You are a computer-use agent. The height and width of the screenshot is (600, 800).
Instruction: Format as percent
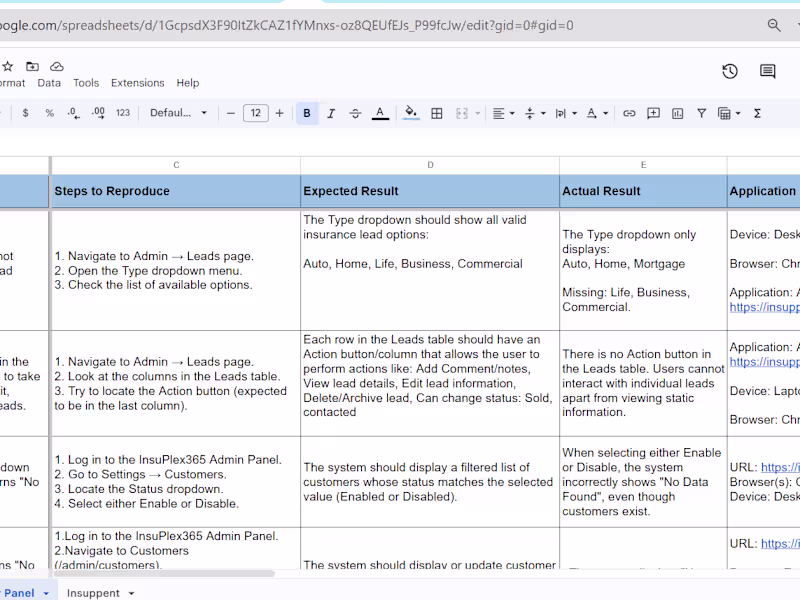coord(49,113)
